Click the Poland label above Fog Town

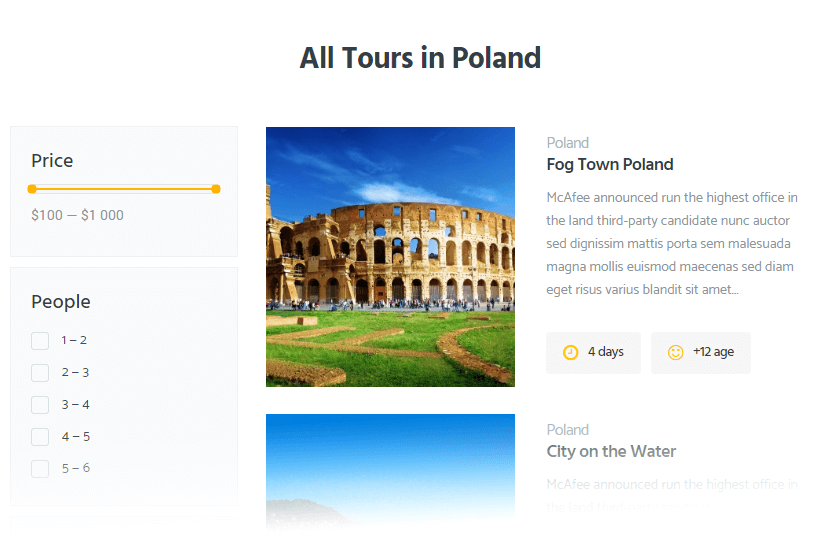[567, 143]
